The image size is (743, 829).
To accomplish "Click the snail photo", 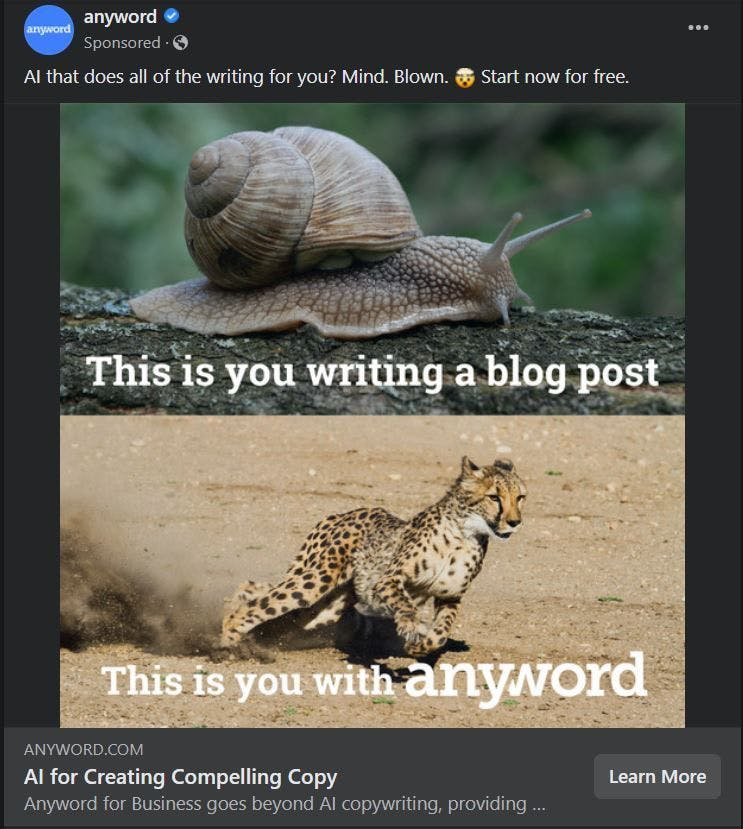I will [x=372, y=259].
